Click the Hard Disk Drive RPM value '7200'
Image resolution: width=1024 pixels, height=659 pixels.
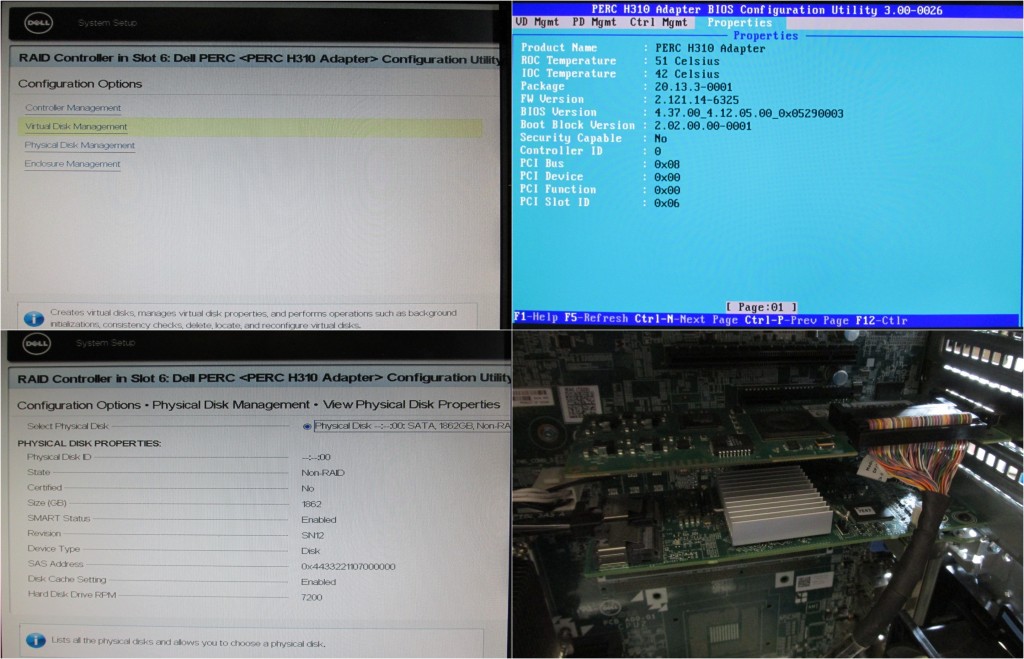click(312, 598)
